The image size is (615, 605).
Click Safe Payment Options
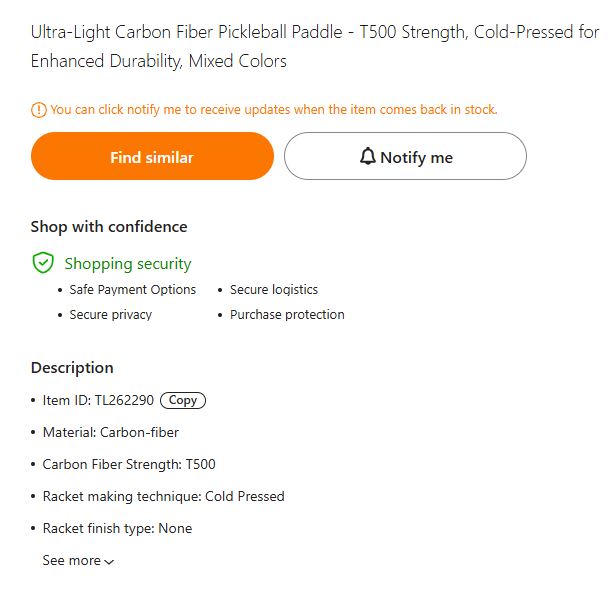(x=132, y=290)
